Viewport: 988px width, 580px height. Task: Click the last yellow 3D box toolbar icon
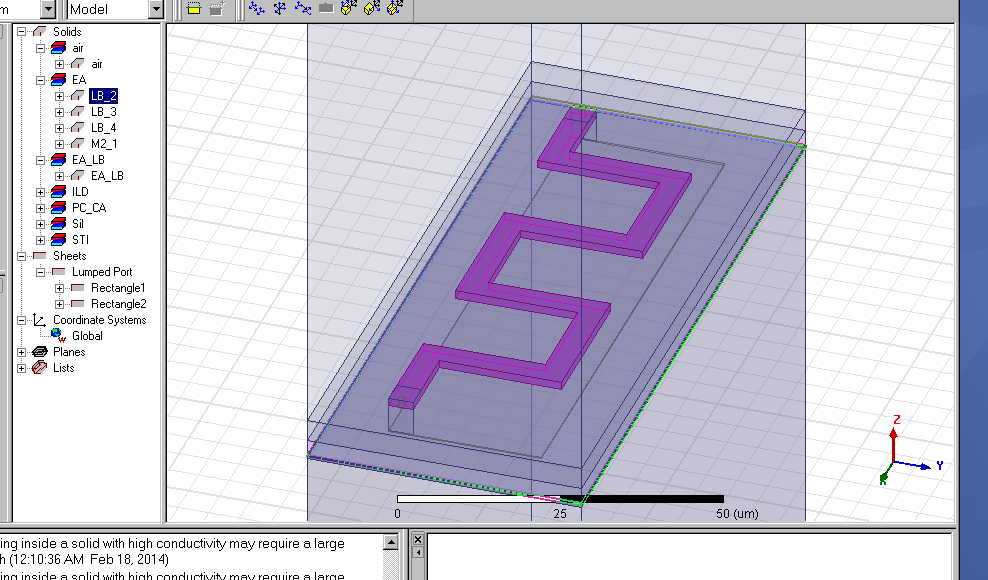tap(394, 9)
